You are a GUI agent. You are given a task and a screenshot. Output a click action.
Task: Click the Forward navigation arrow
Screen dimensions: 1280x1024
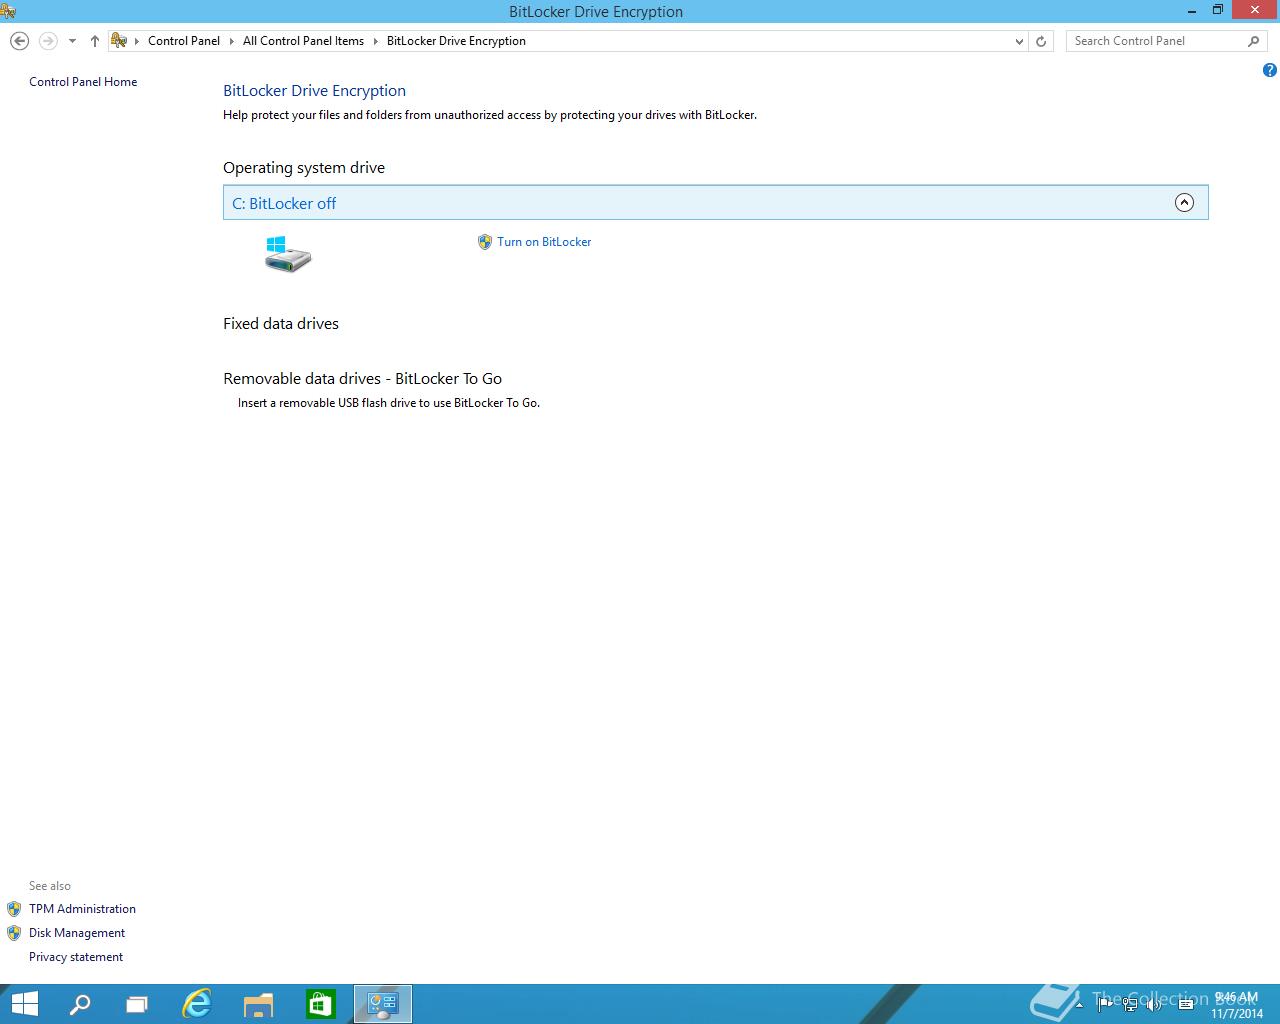pyautogui.click(x=48, y=41)
